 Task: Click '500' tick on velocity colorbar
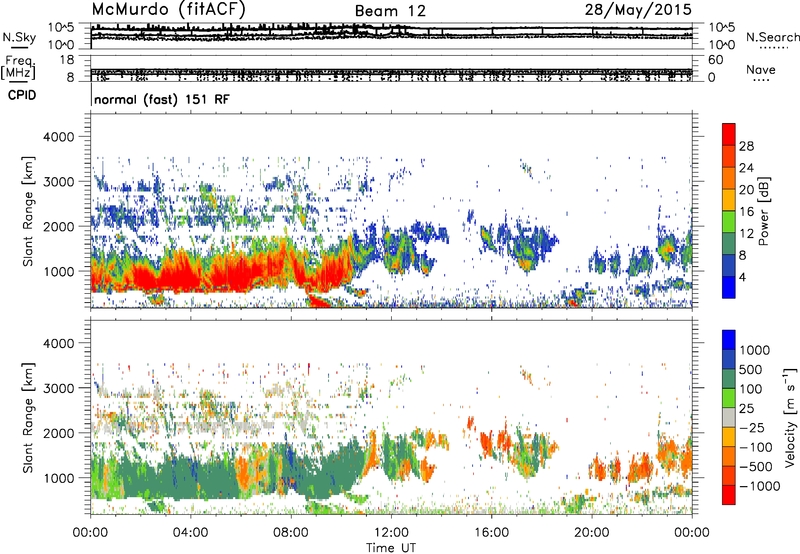[751, 369]
